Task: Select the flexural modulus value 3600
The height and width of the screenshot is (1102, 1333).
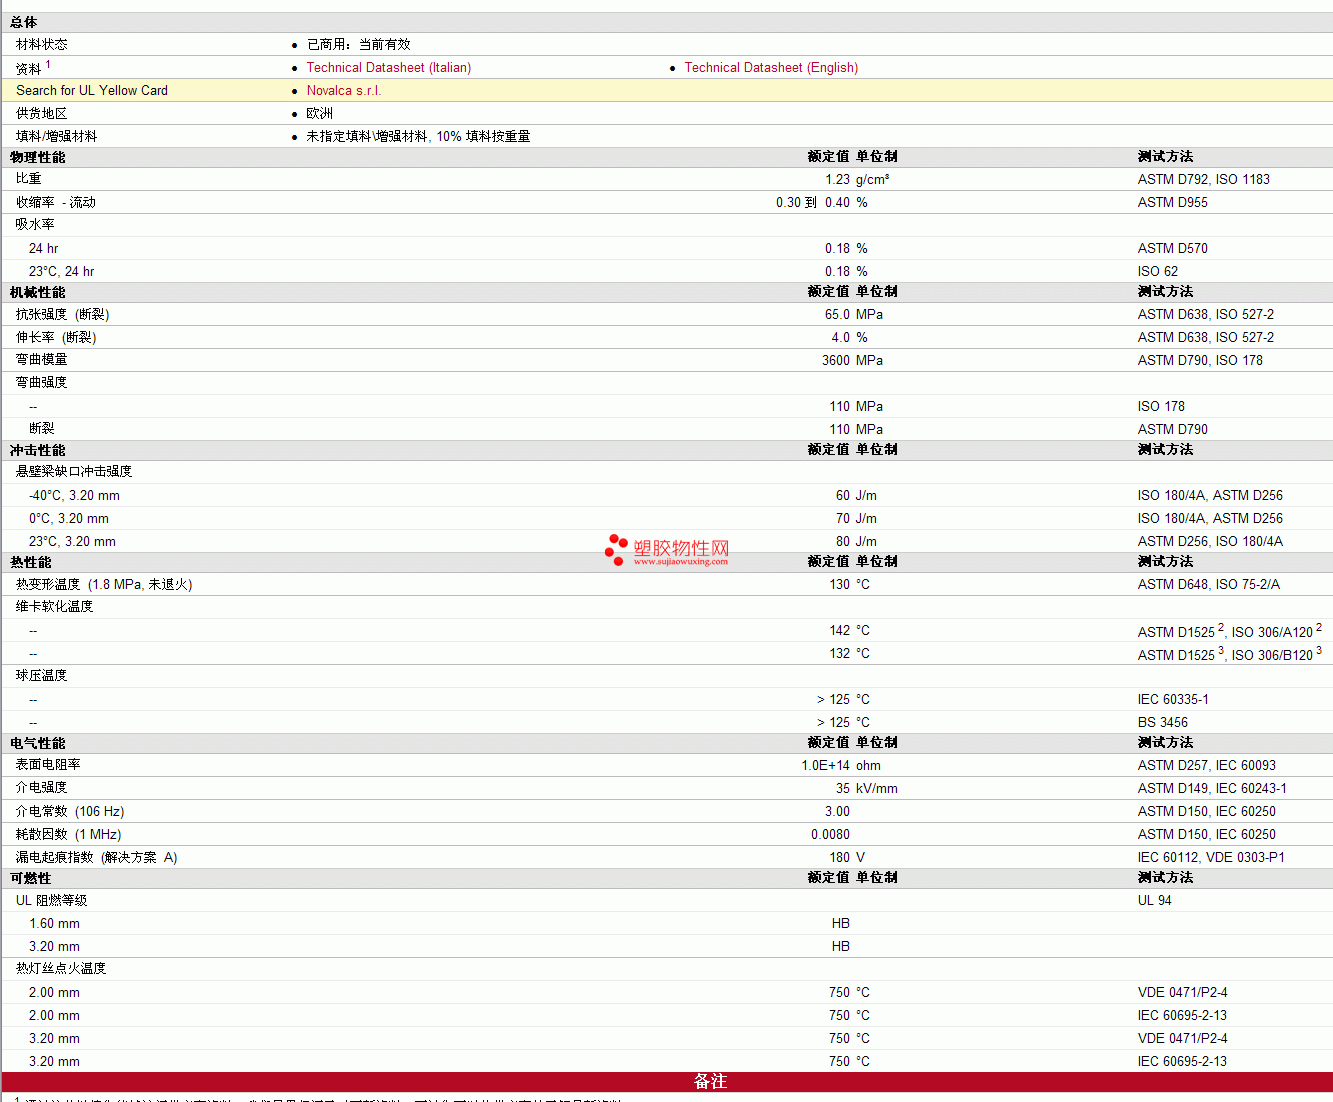Action: 836,361
